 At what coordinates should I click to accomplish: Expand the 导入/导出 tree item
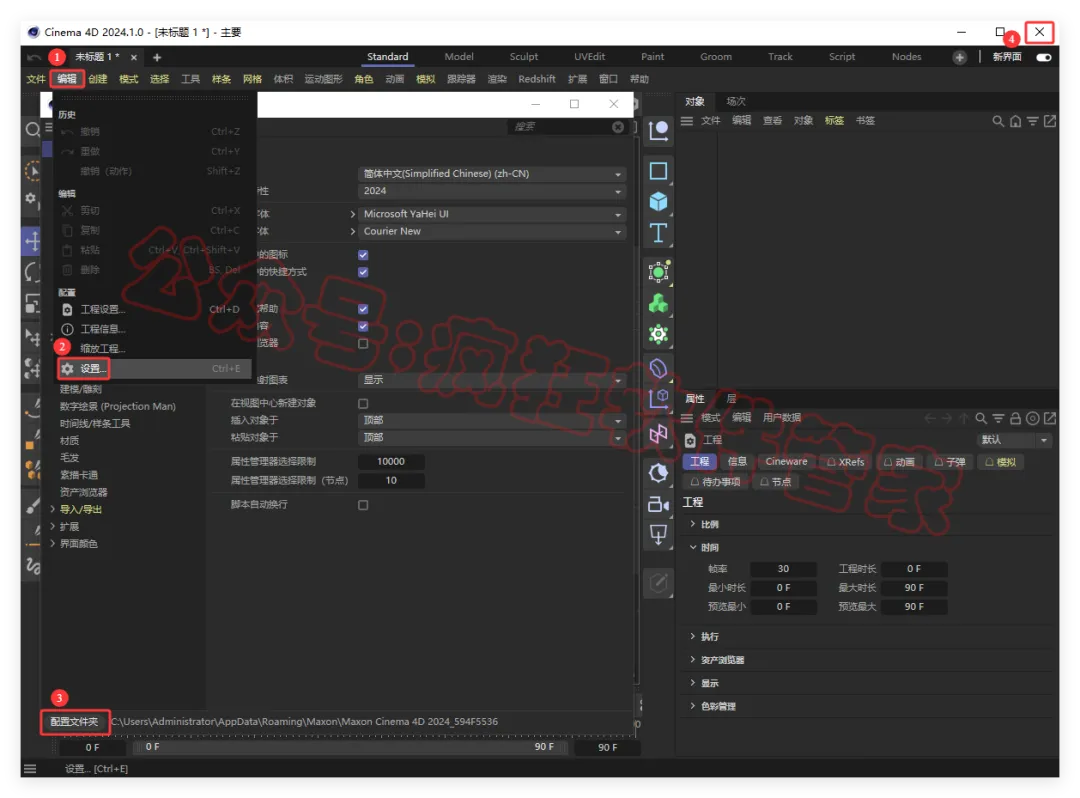click(x=52, y=509)
